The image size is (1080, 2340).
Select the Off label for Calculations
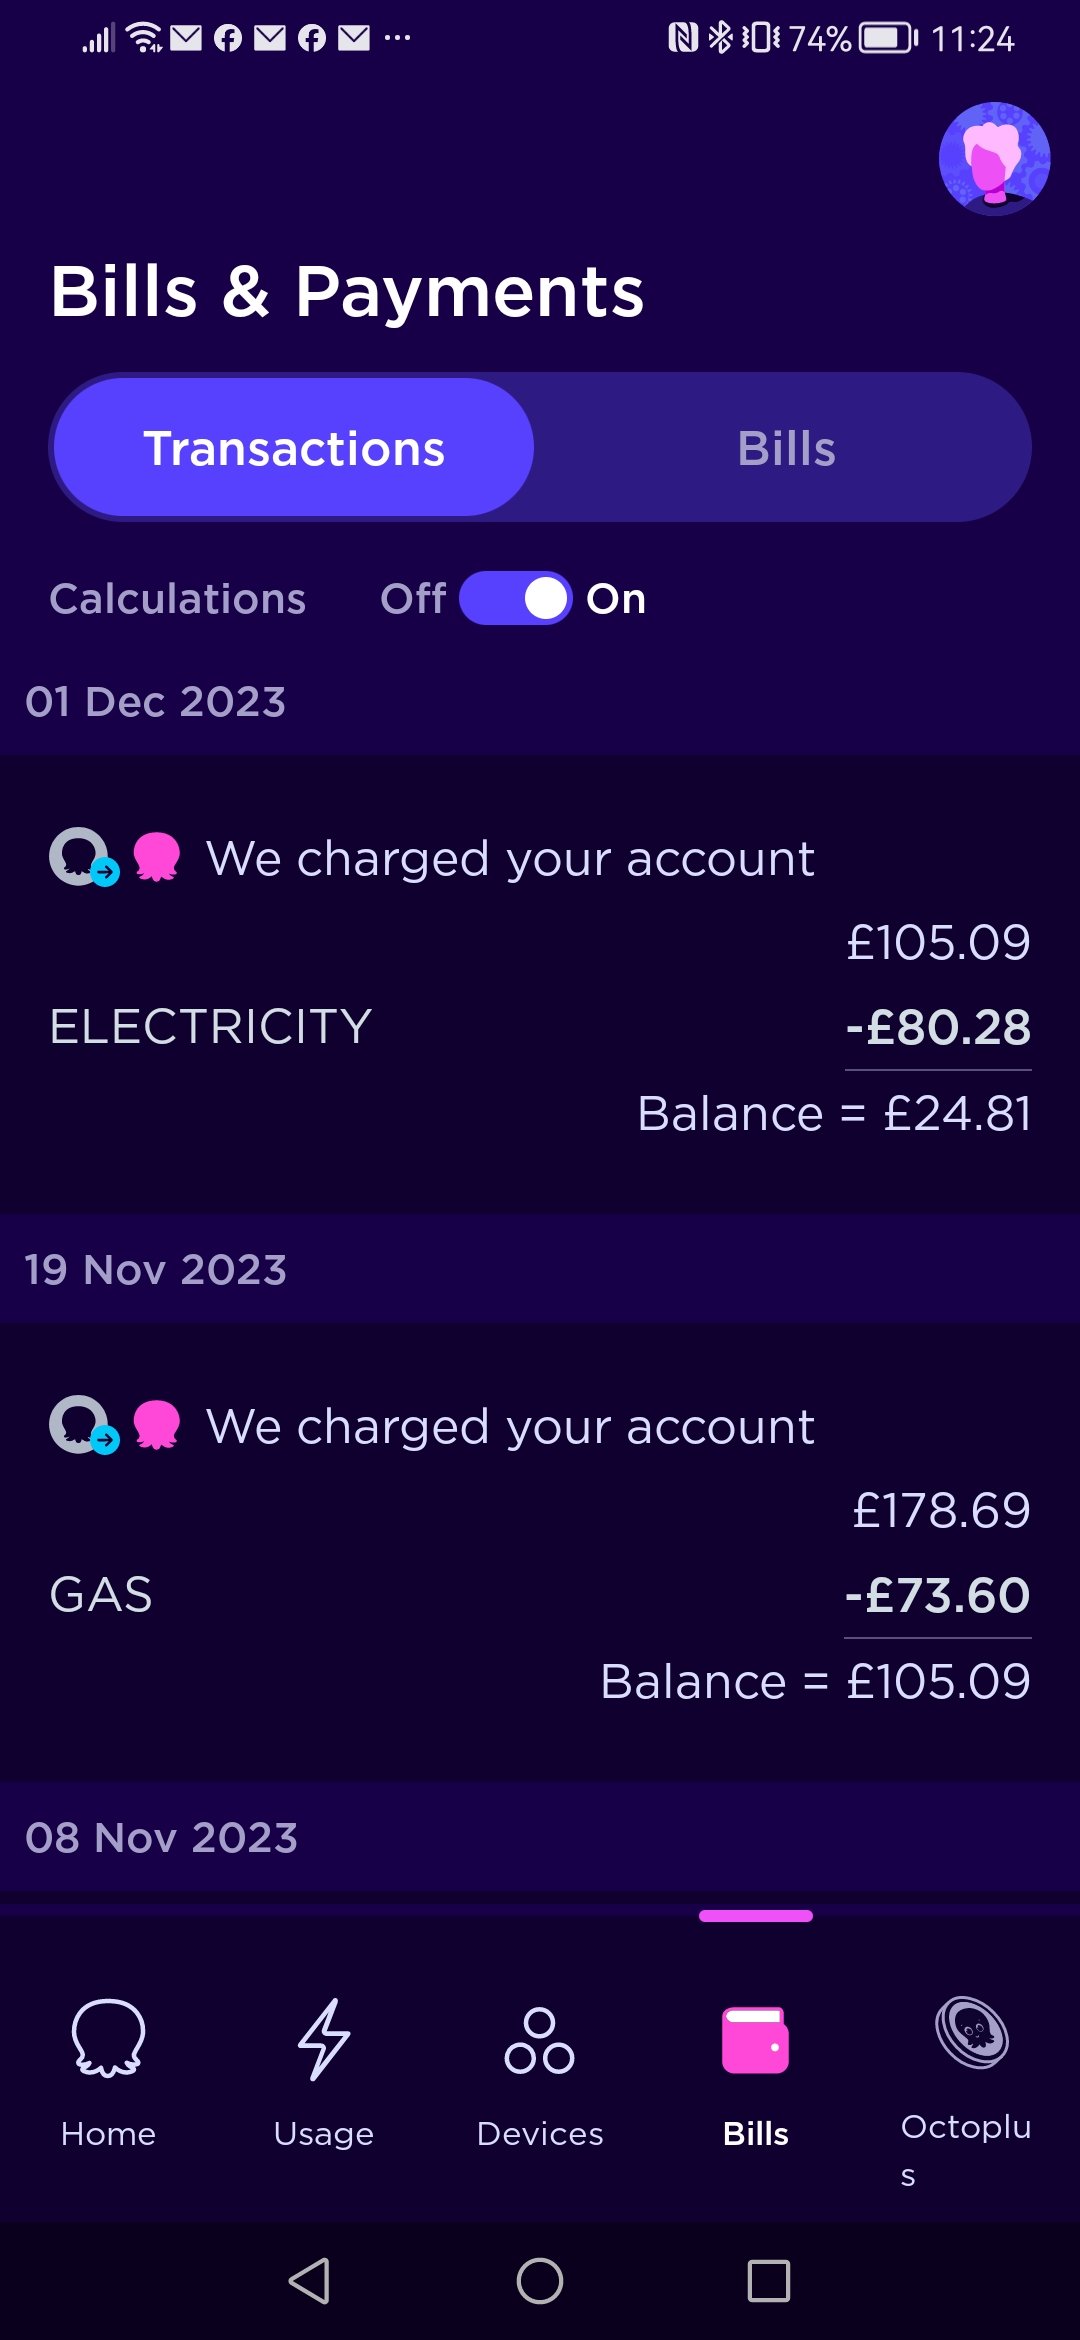coord(413,599)
